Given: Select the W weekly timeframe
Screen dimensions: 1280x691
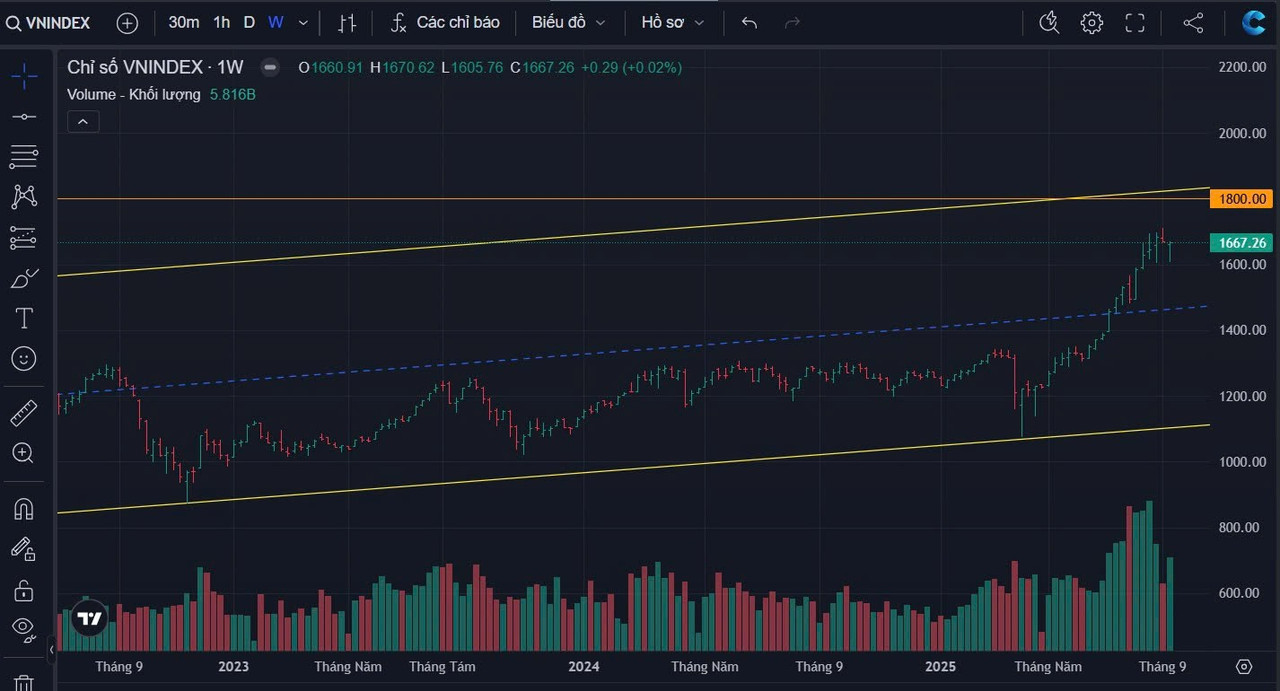Looking at the screenshot, I should (275, 22).
